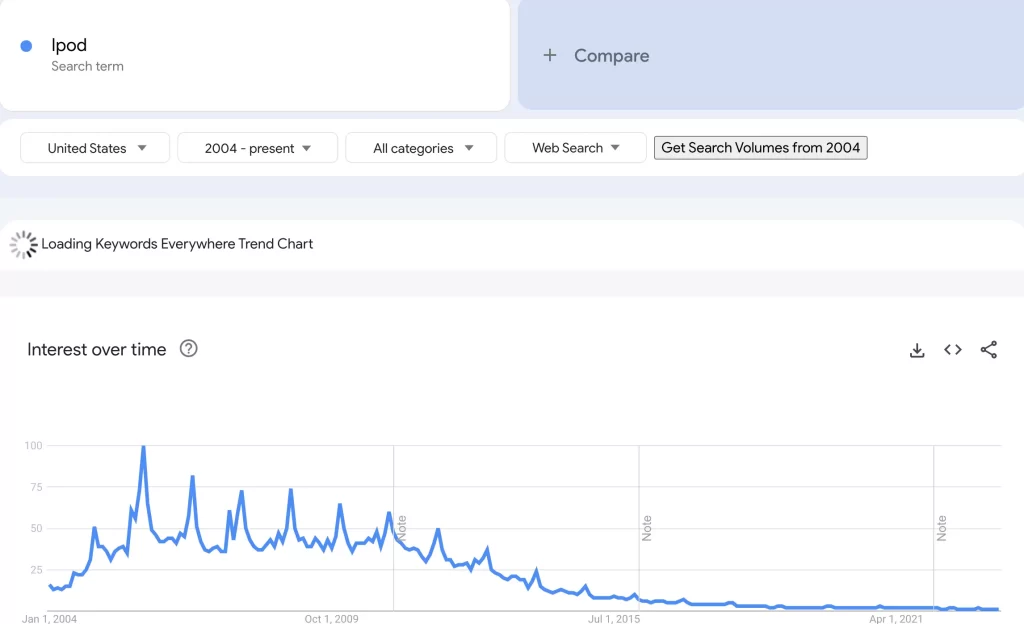Viewport: 1024px width, 624px height.
Task: Click the first Note marker near 2011
Action: (x=402, y=528)
